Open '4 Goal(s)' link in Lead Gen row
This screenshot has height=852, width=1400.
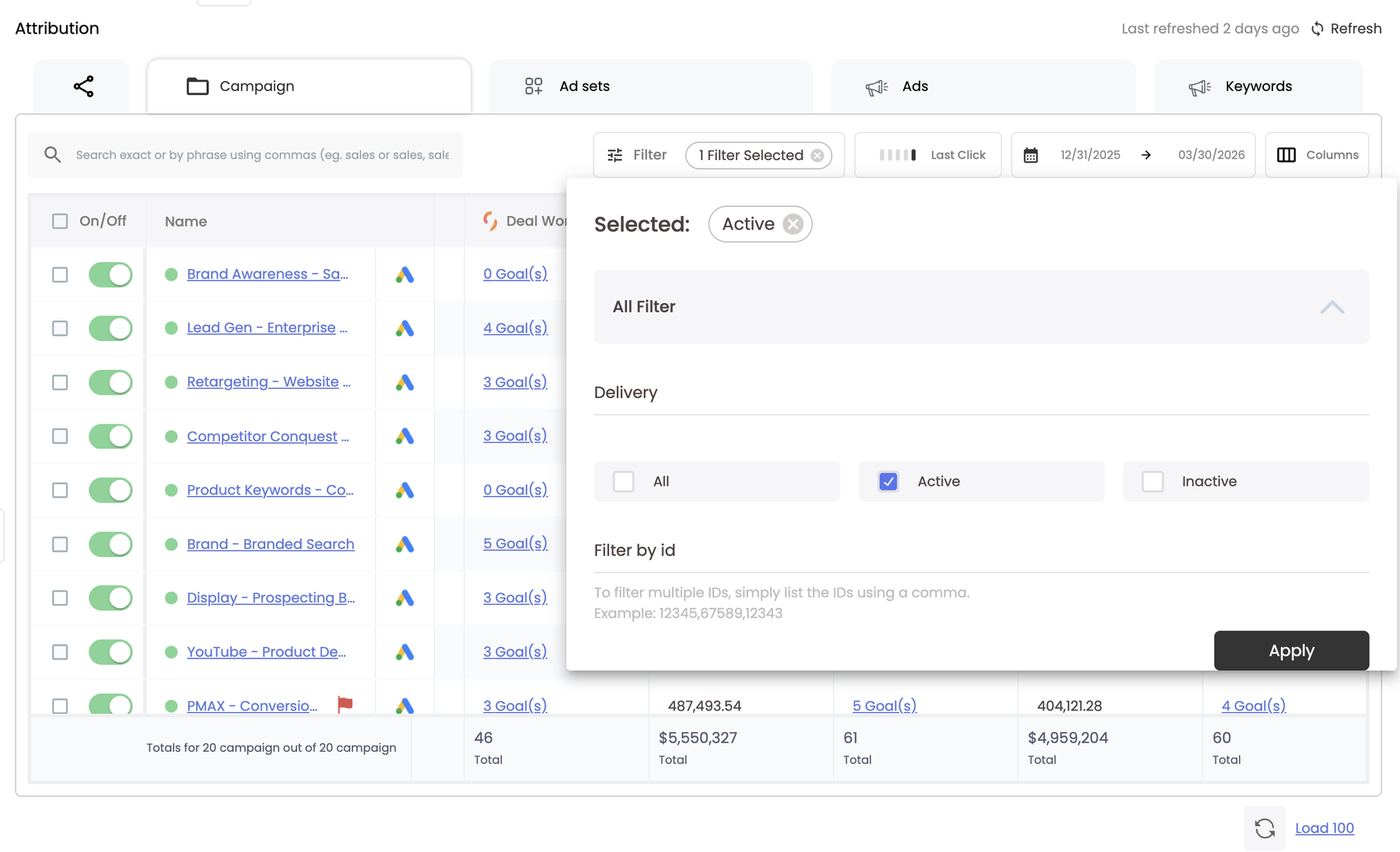(515, 328)
